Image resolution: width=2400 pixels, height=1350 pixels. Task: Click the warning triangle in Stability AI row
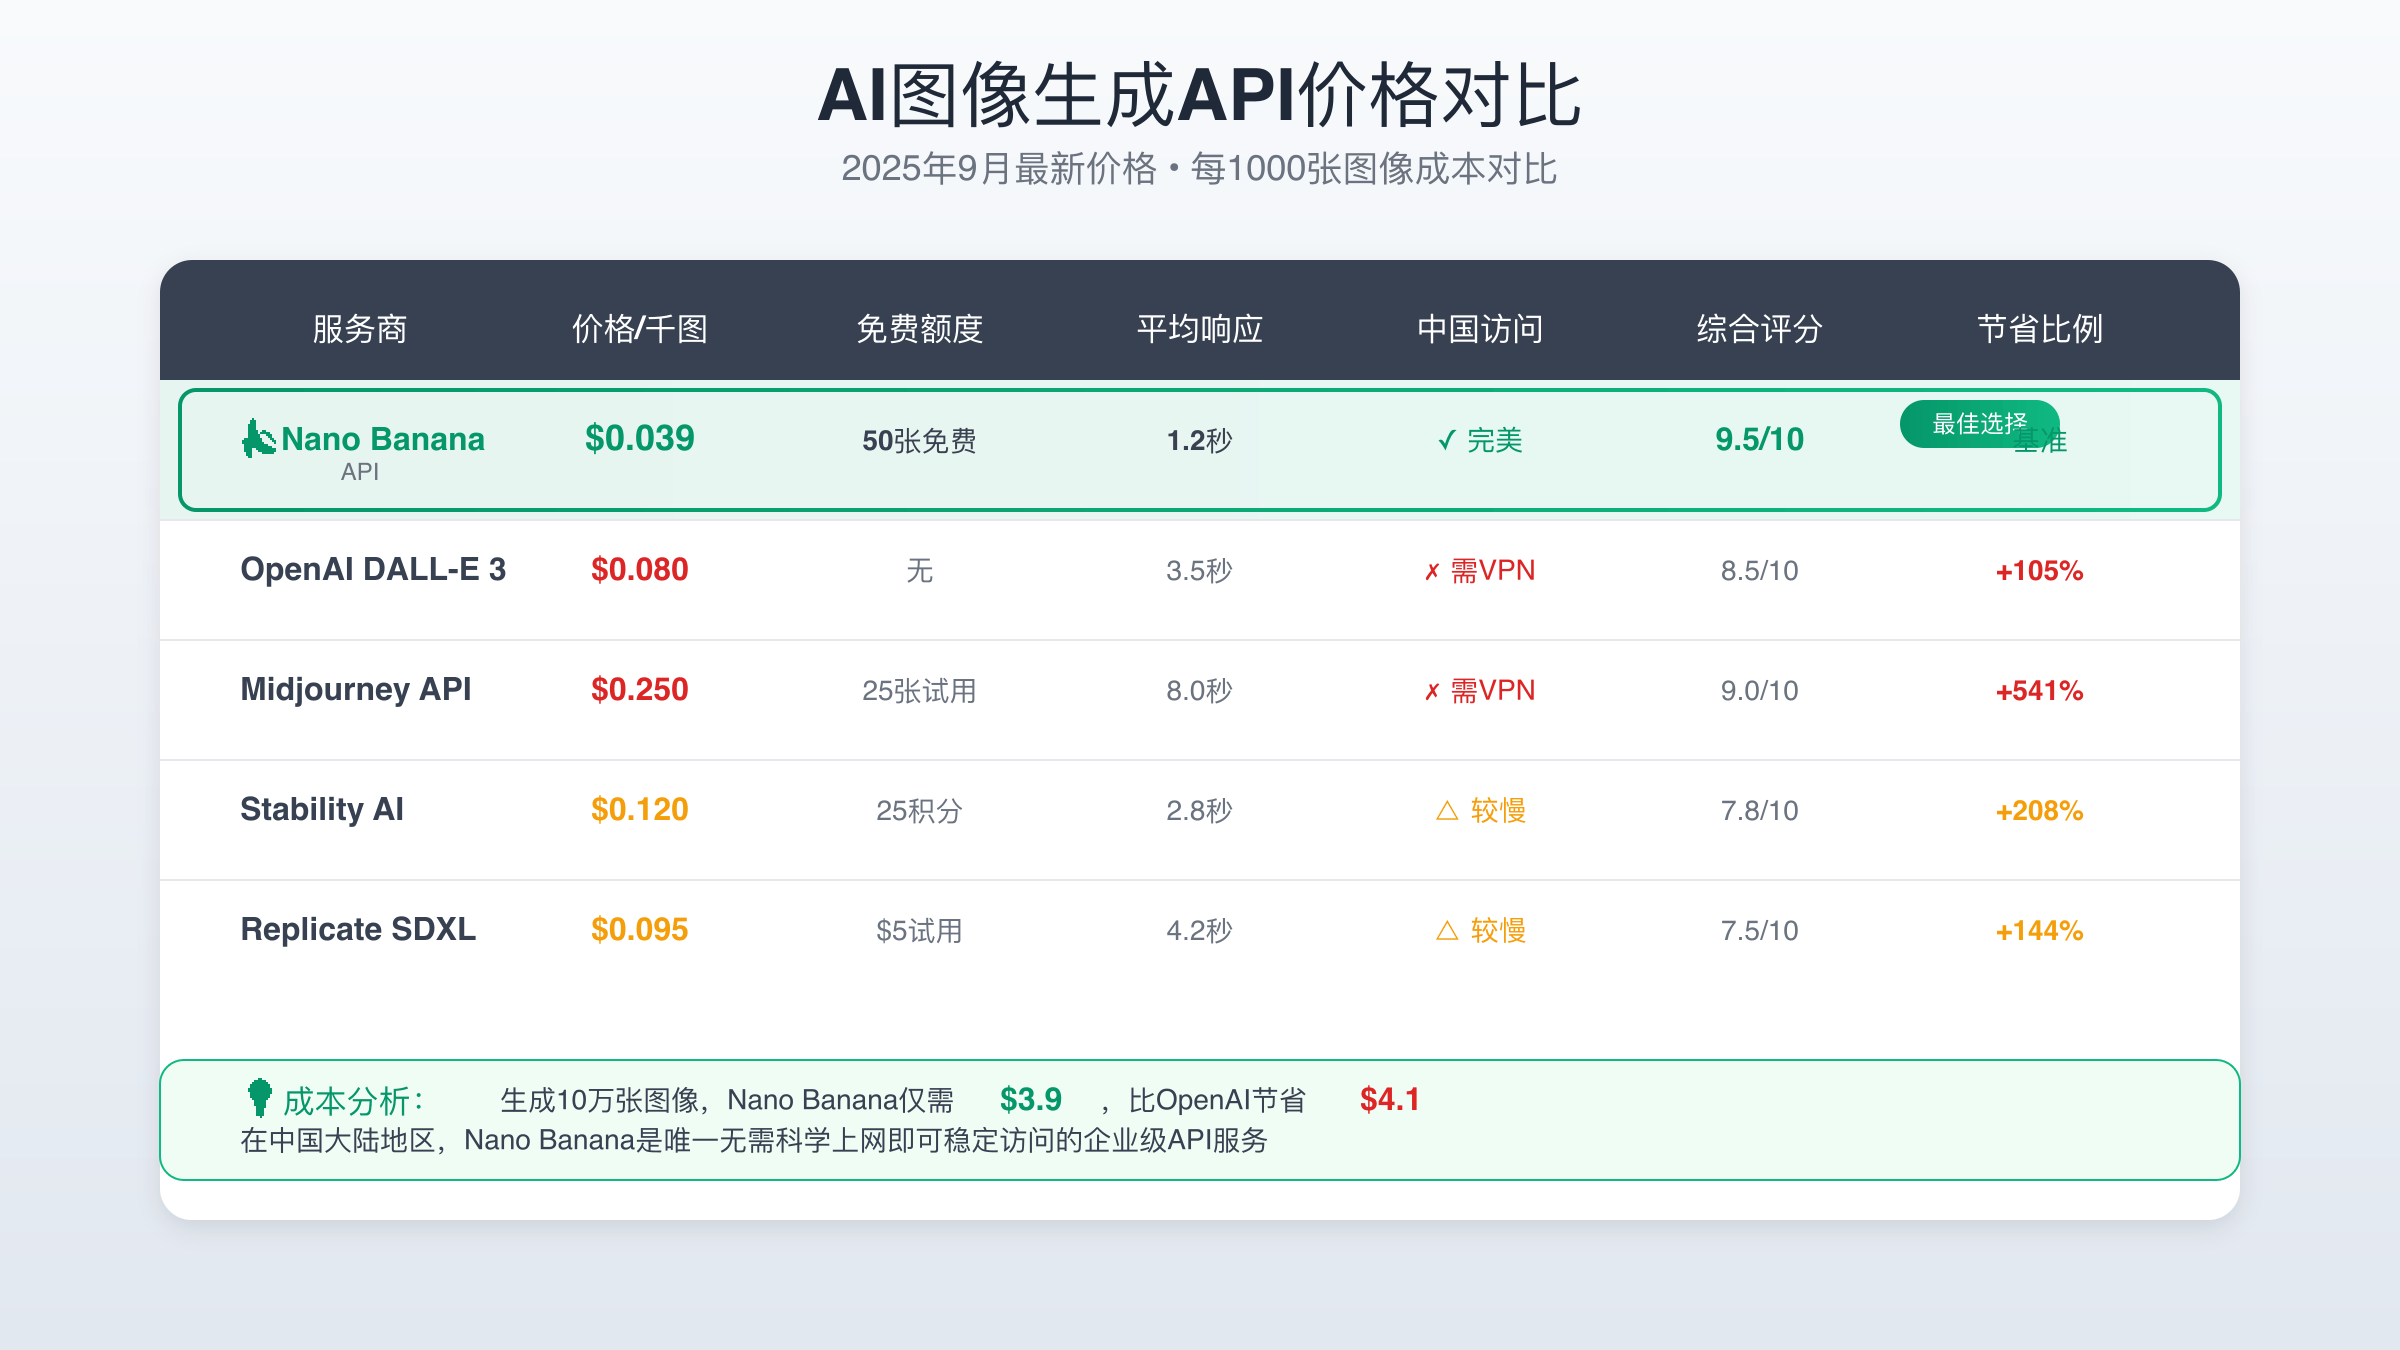coord(1447,810)
